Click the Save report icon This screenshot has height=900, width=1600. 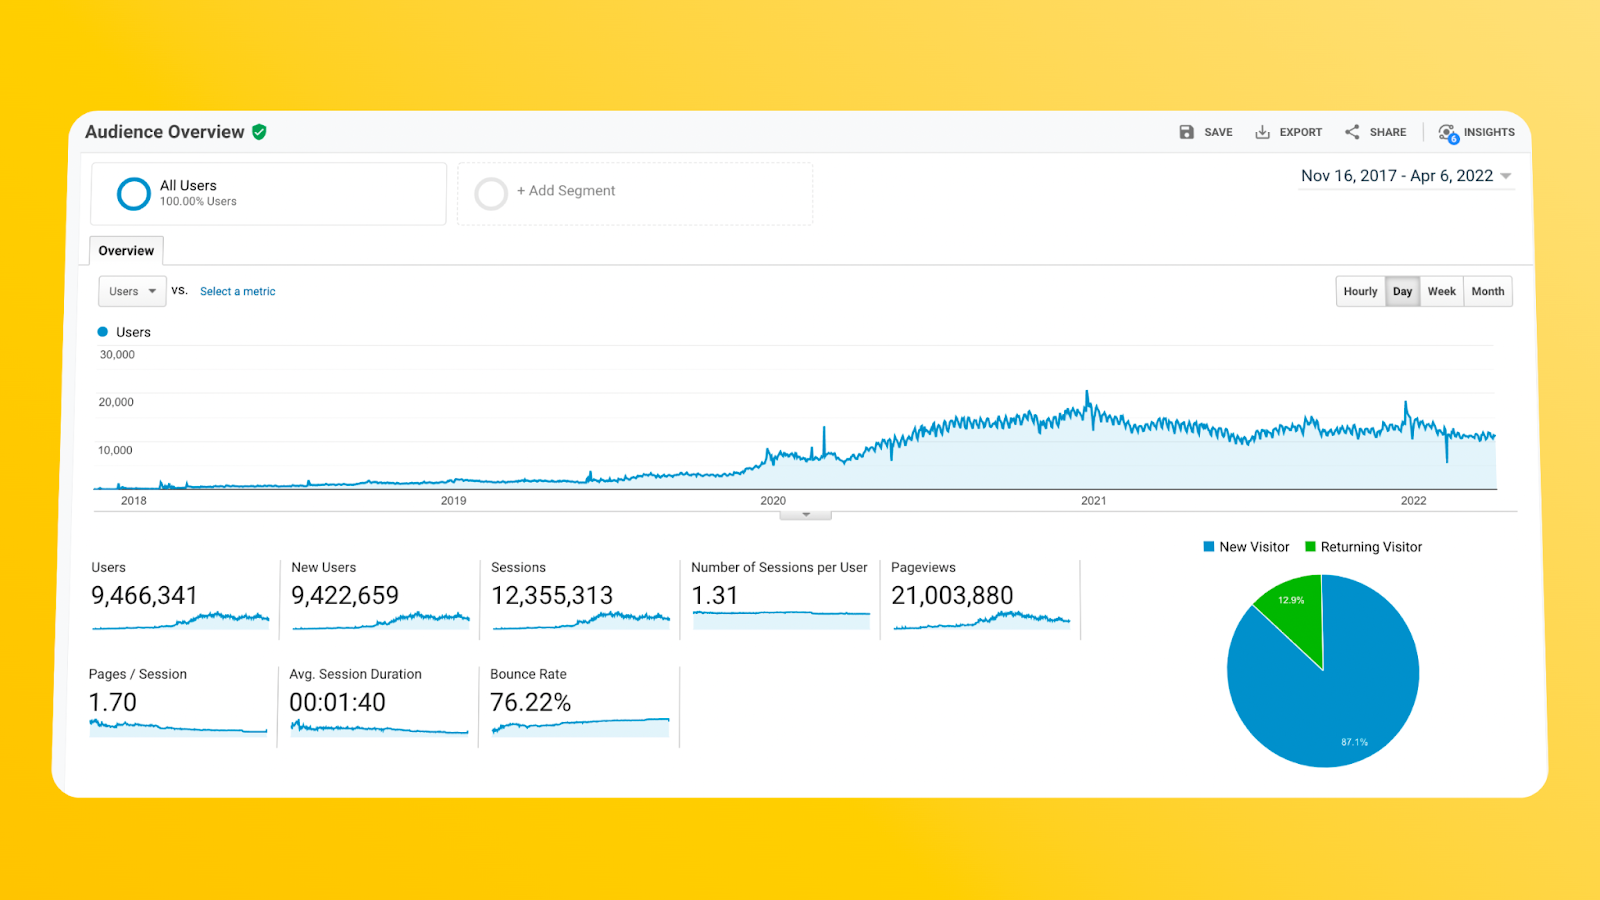click(x=1186, y=131)
